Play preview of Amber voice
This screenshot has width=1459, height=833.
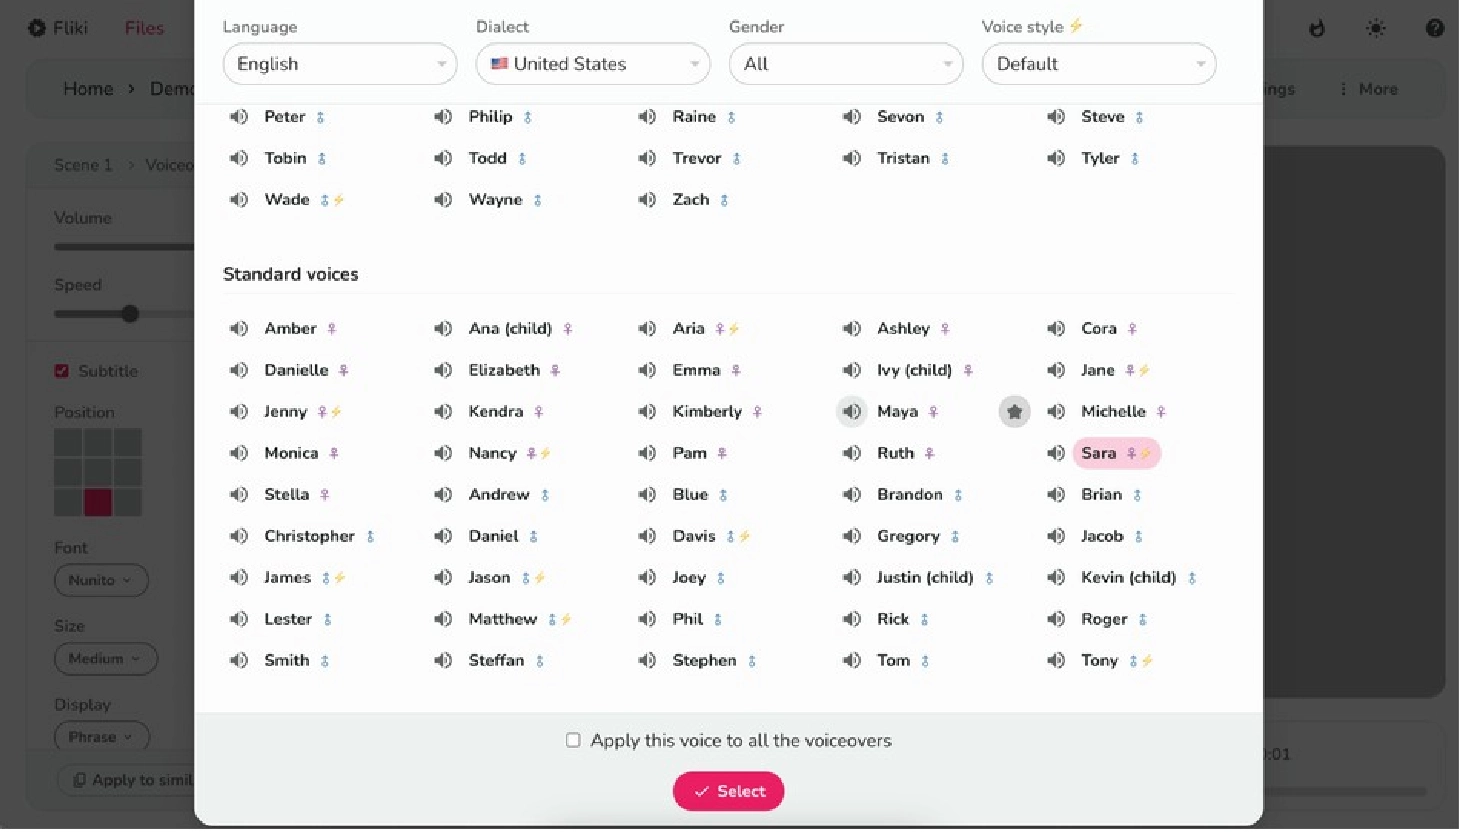click(238, 328)
